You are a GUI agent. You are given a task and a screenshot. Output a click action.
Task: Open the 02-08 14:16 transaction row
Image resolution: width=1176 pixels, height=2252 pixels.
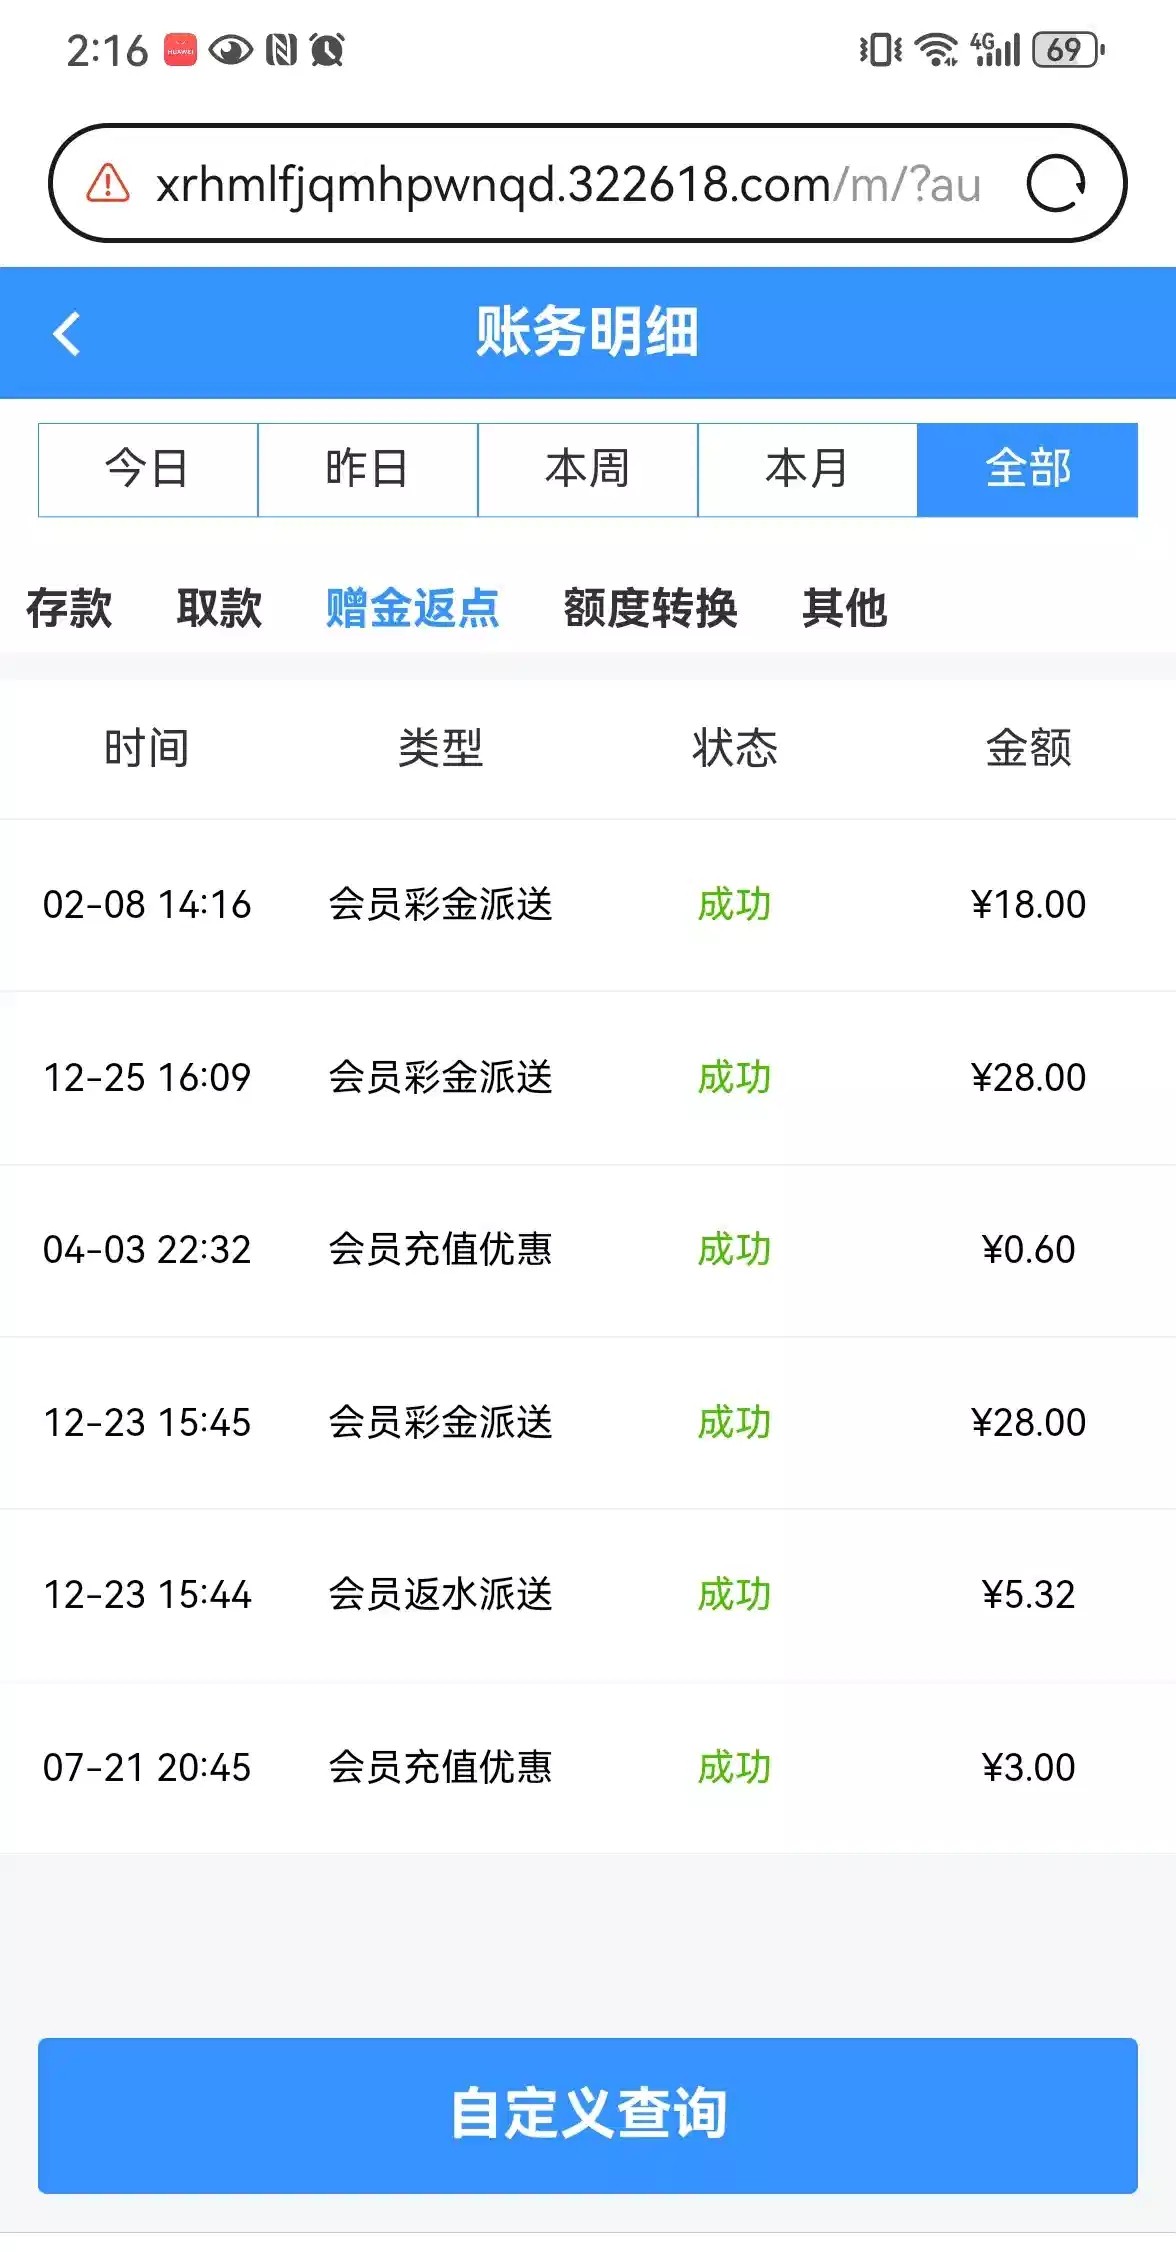588,905
